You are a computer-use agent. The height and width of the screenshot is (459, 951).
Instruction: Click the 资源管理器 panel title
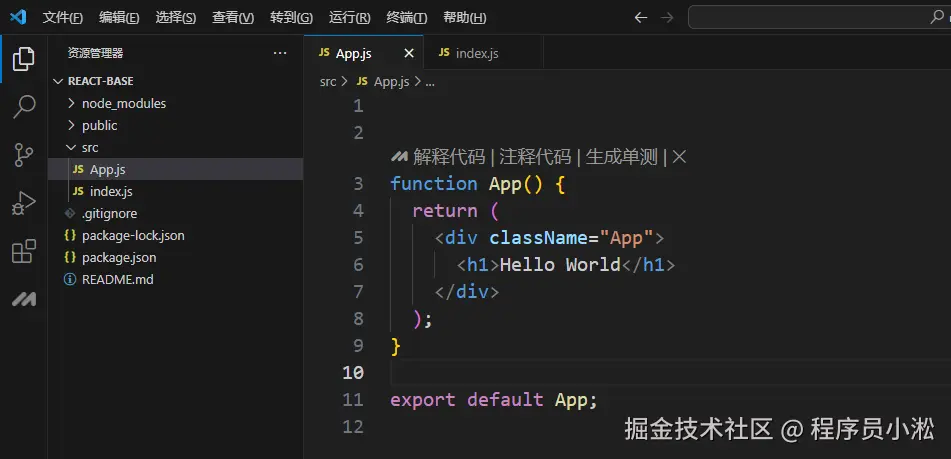click(x=95, y=53)
